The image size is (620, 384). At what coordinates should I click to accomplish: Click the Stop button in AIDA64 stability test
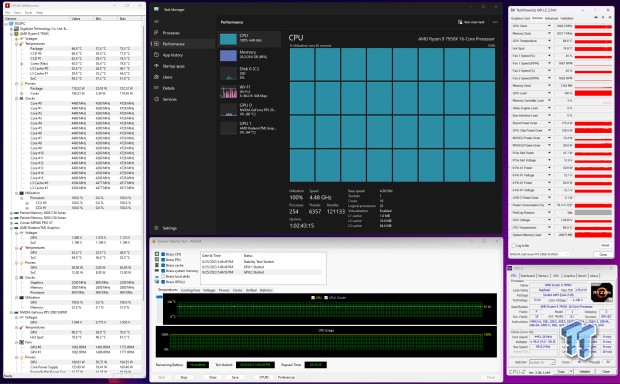[x=184, y=377]
